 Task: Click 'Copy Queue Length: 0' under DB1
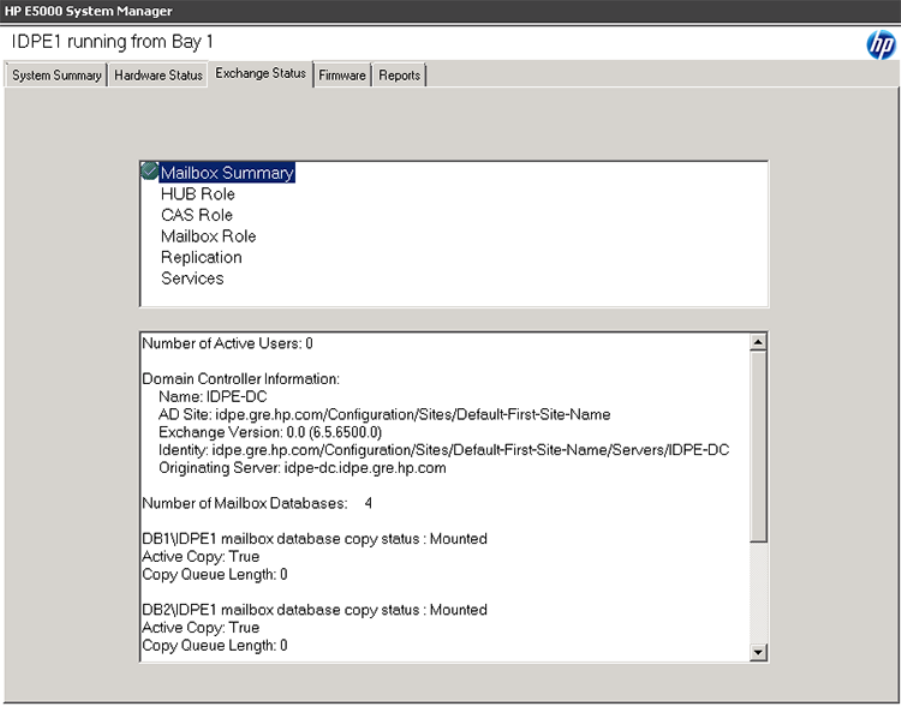[214, 575]
